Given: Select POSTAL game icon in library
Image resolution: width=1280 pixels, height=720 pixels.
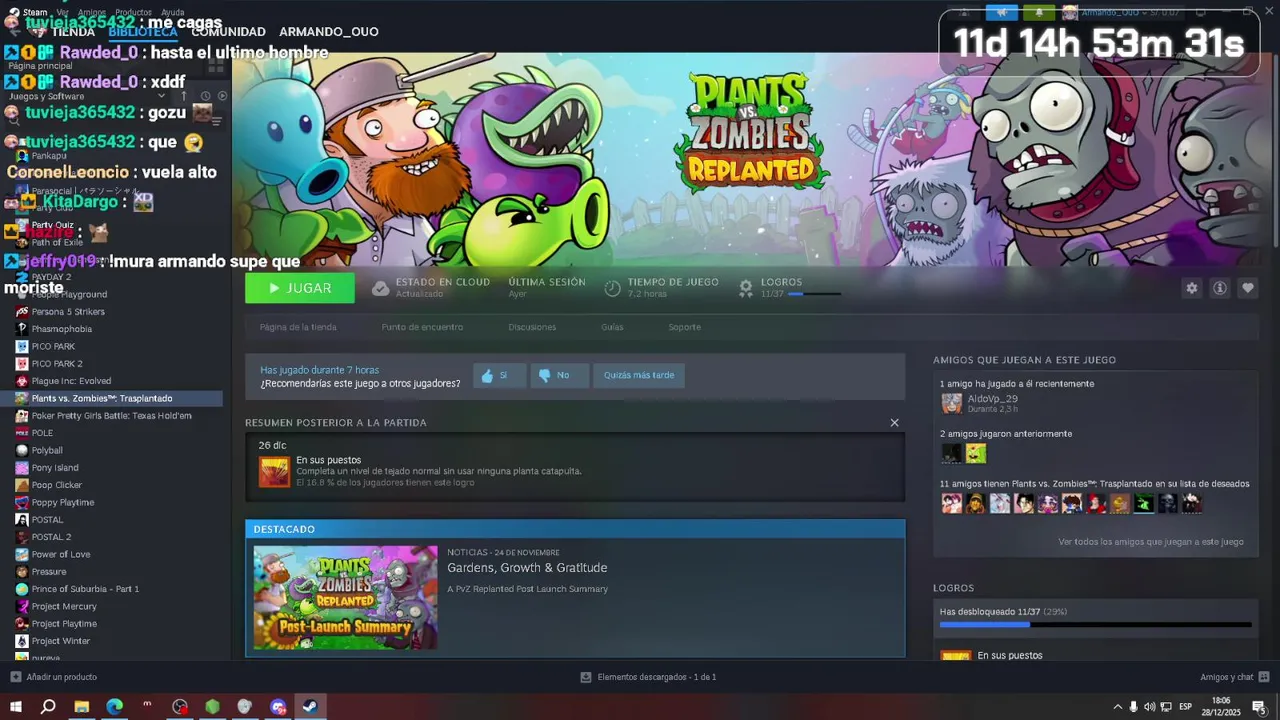Looking at the screenshot, I should click(x=22, y=520).
